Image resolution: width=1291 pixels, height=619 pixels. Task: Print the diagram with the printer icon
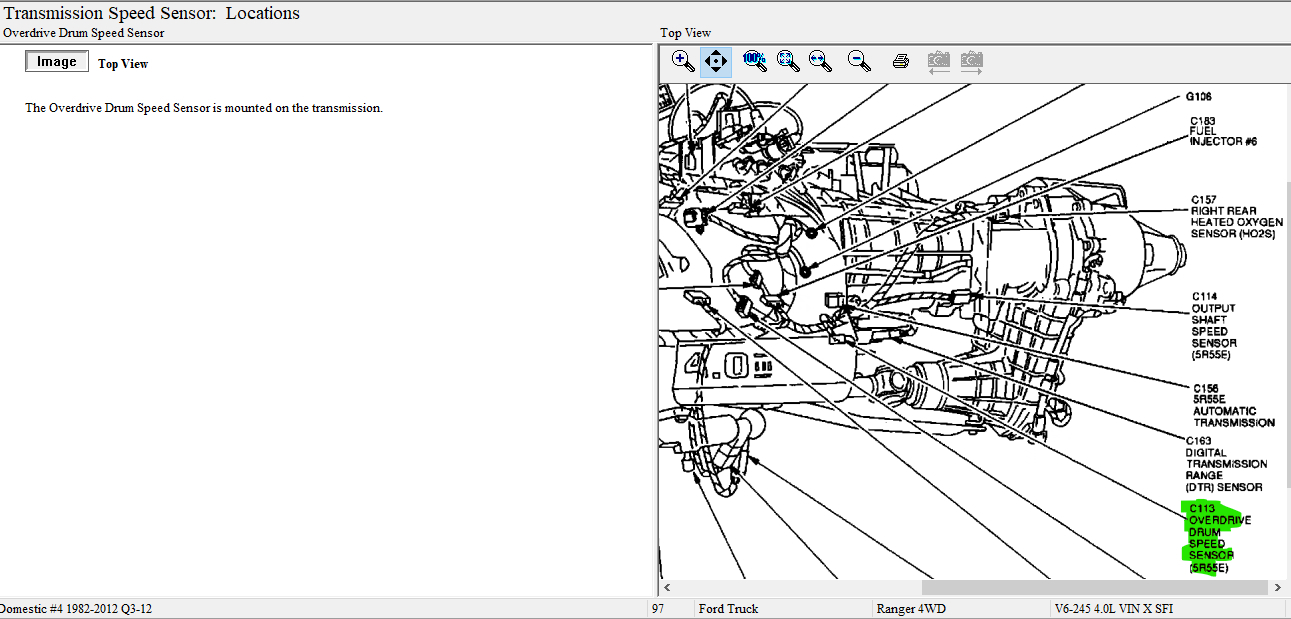click(900, 61)
